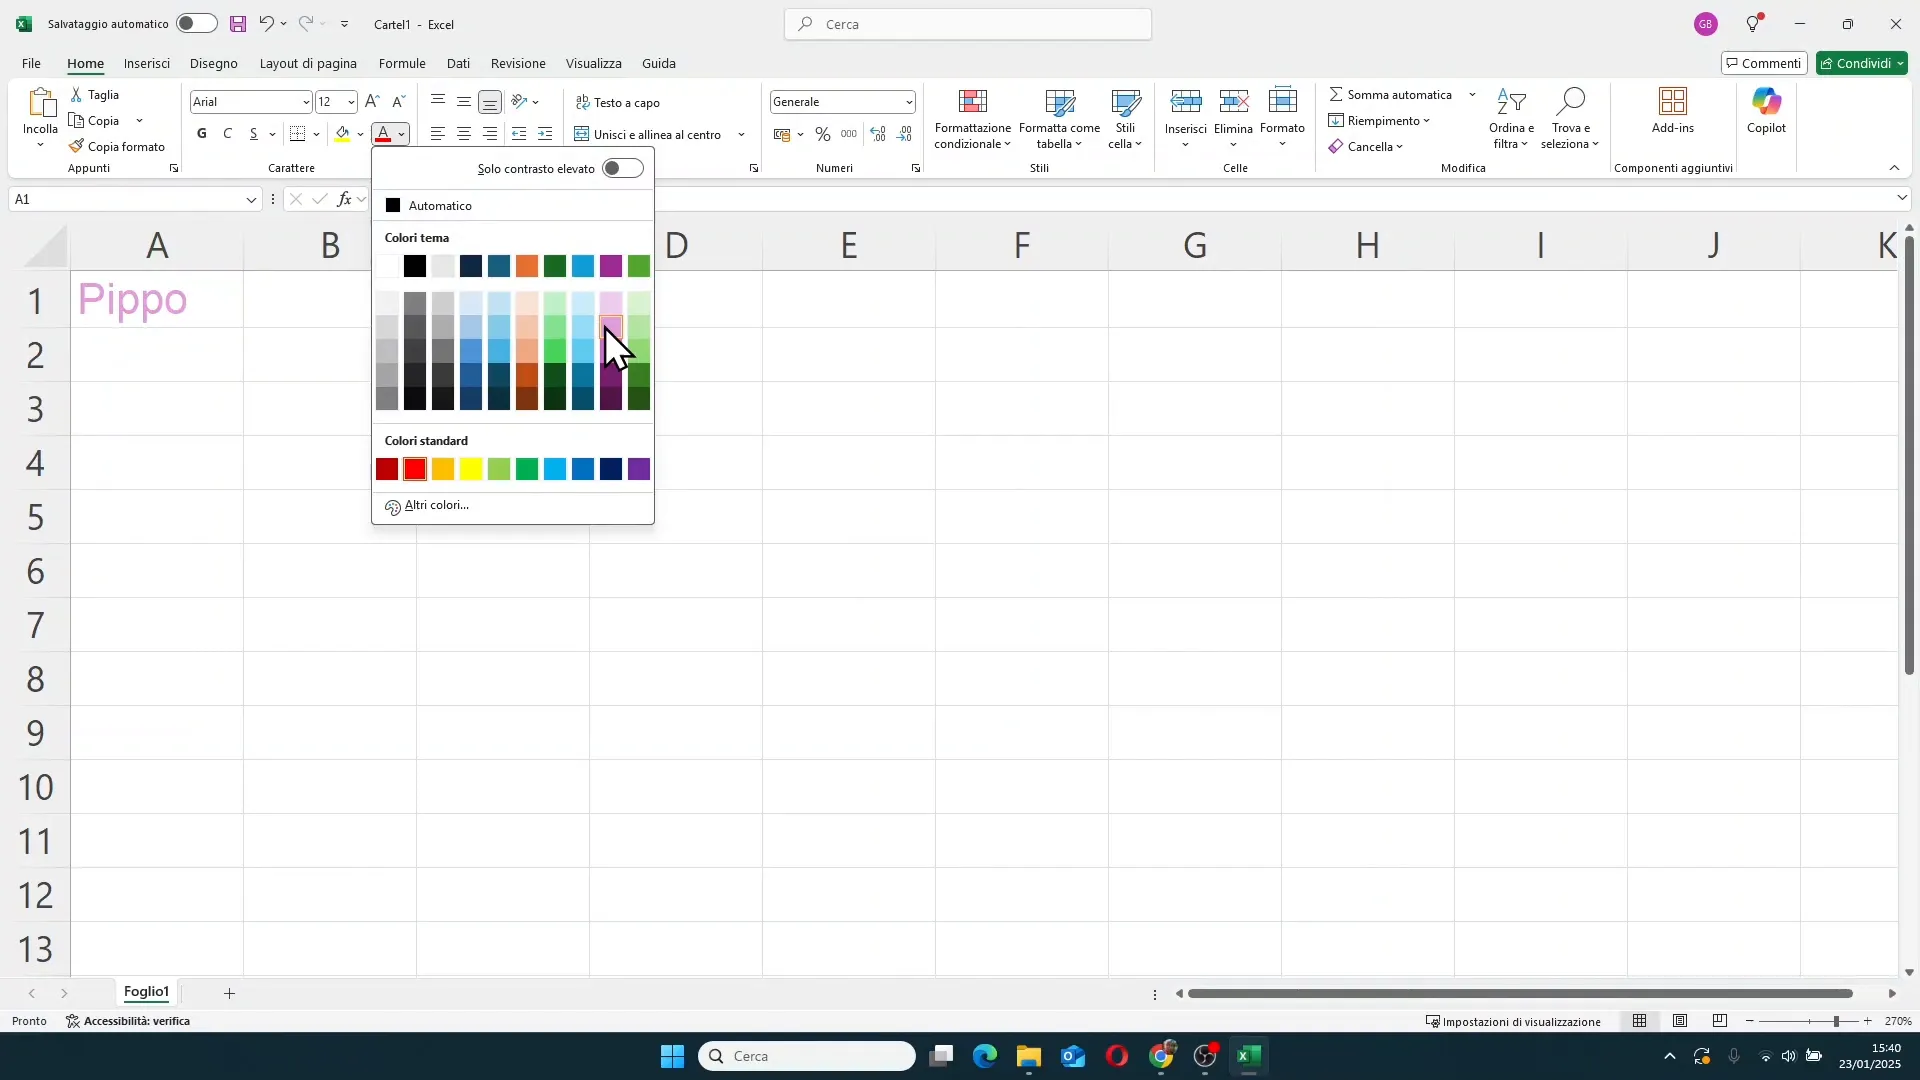1920x1080 pixels.
Task: Toggle Salvataggio automatico switch
Action: [x=196, y=24]
